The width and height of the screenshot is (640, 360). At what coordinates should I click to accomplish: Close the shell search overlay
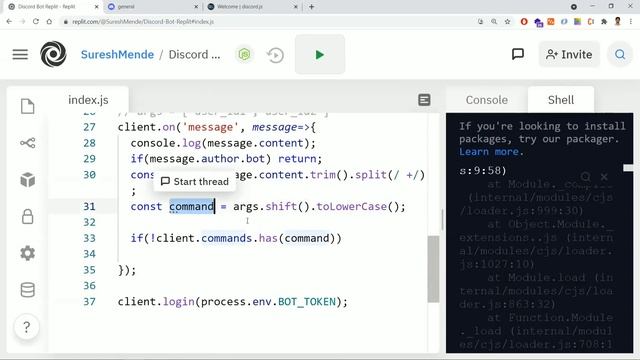pos(604,176)
